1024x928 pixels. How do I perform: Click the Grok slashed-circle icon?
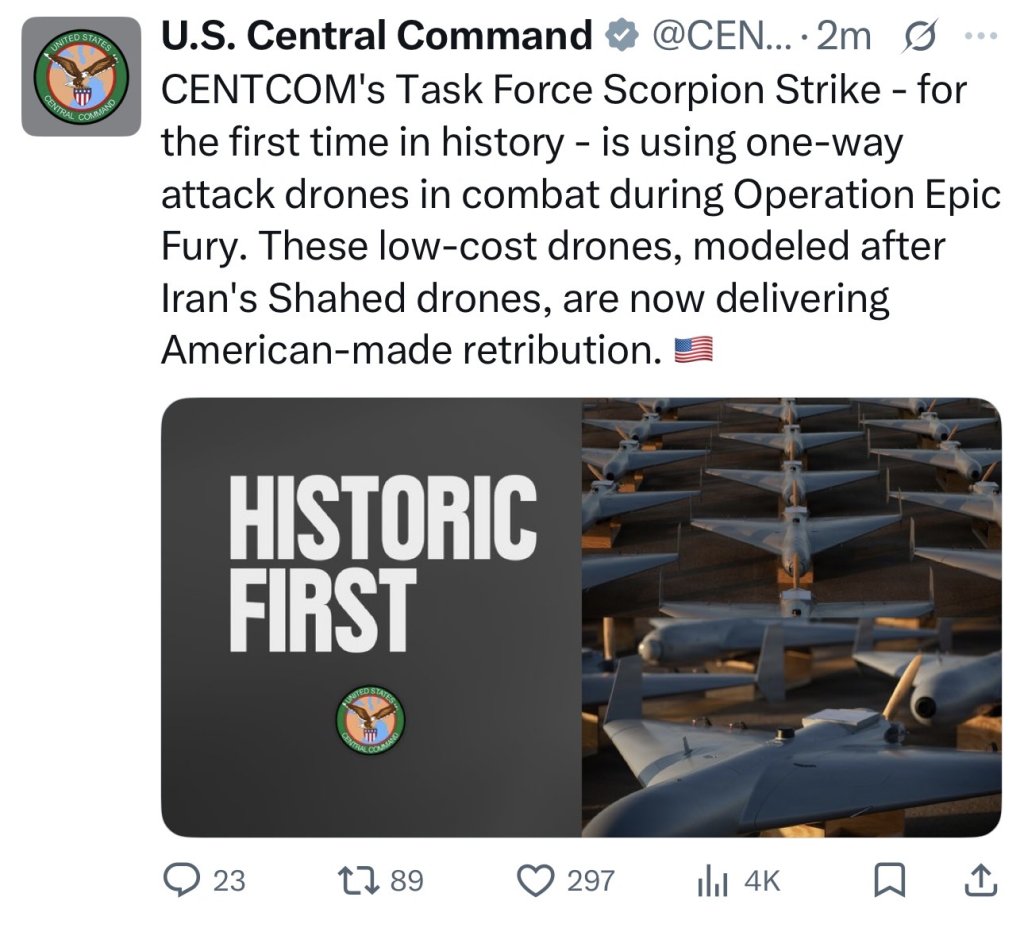point(920,35)
